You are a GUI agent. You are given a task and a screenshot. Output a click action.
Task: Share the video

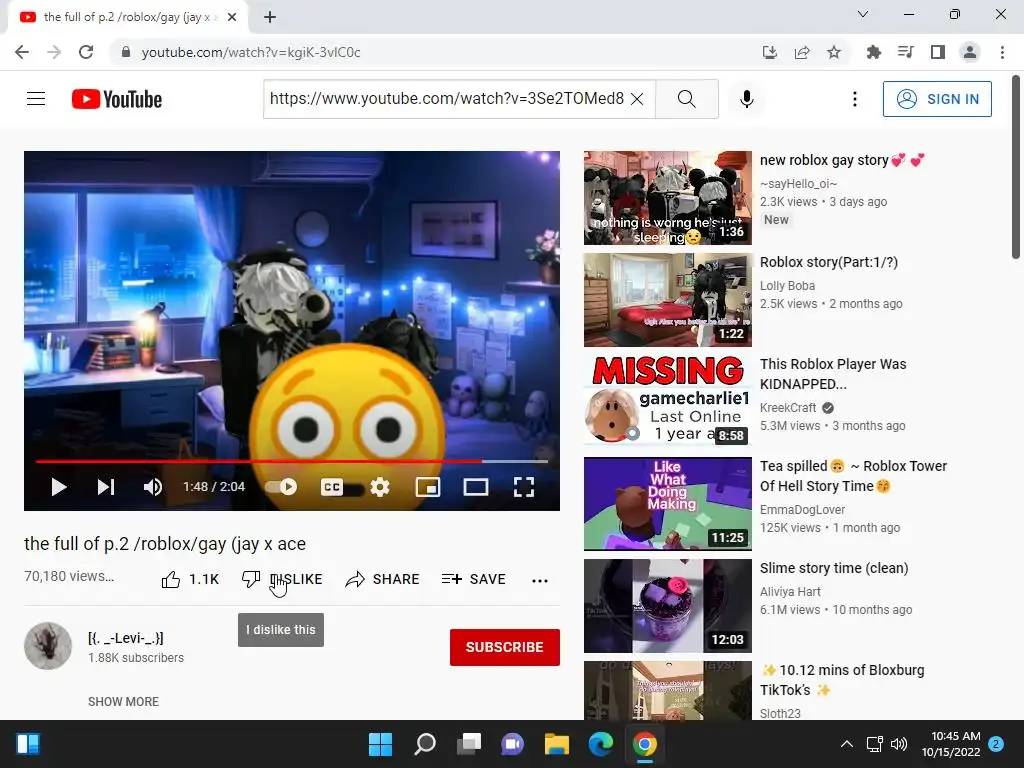[x=383, y=579]
